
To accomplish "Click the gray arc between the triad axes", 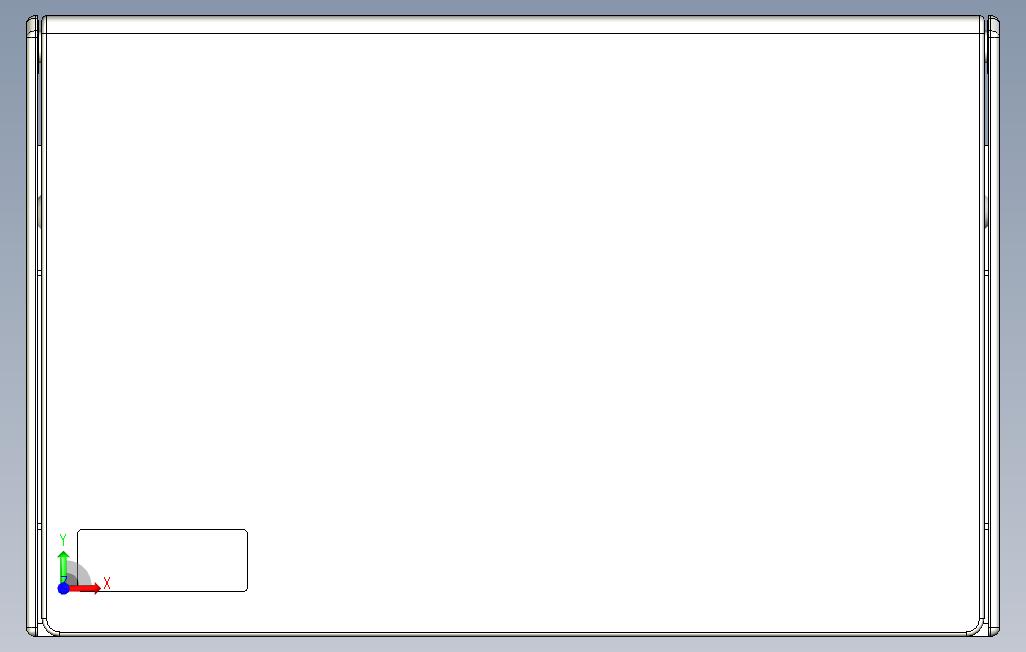I will point(80,571).
